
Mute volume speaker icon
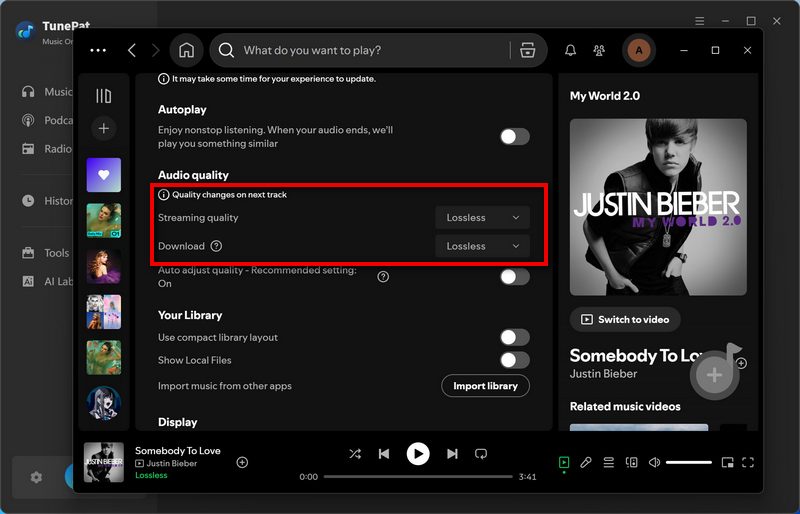[654, 462]
